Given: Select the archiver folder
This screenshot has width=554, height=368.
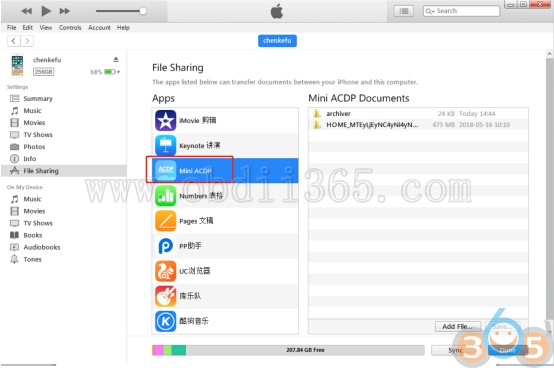Looking at the screenshot, I should [418, 113].
